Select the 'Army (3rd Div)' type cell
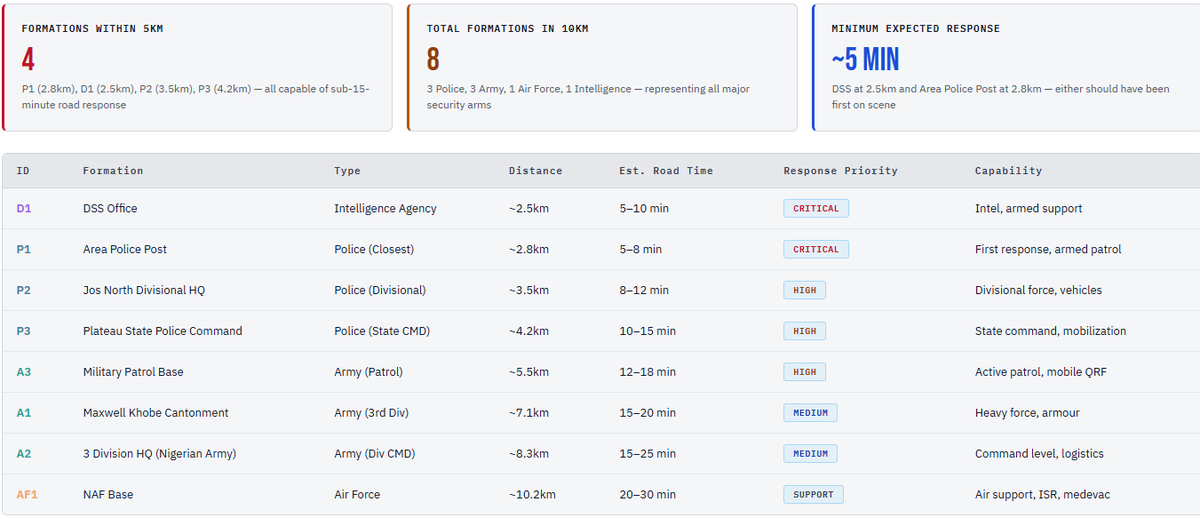The width and height of the screenshot is (1200, 518). [x=371, y=413]
